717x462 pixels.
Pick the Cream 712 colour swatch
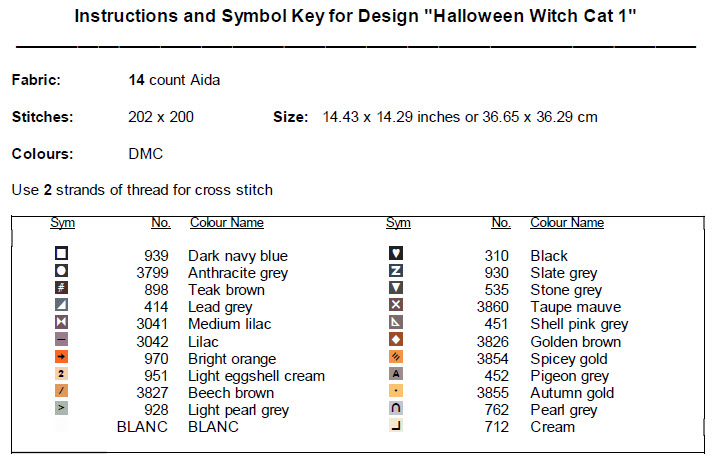[x=396, y=426]
